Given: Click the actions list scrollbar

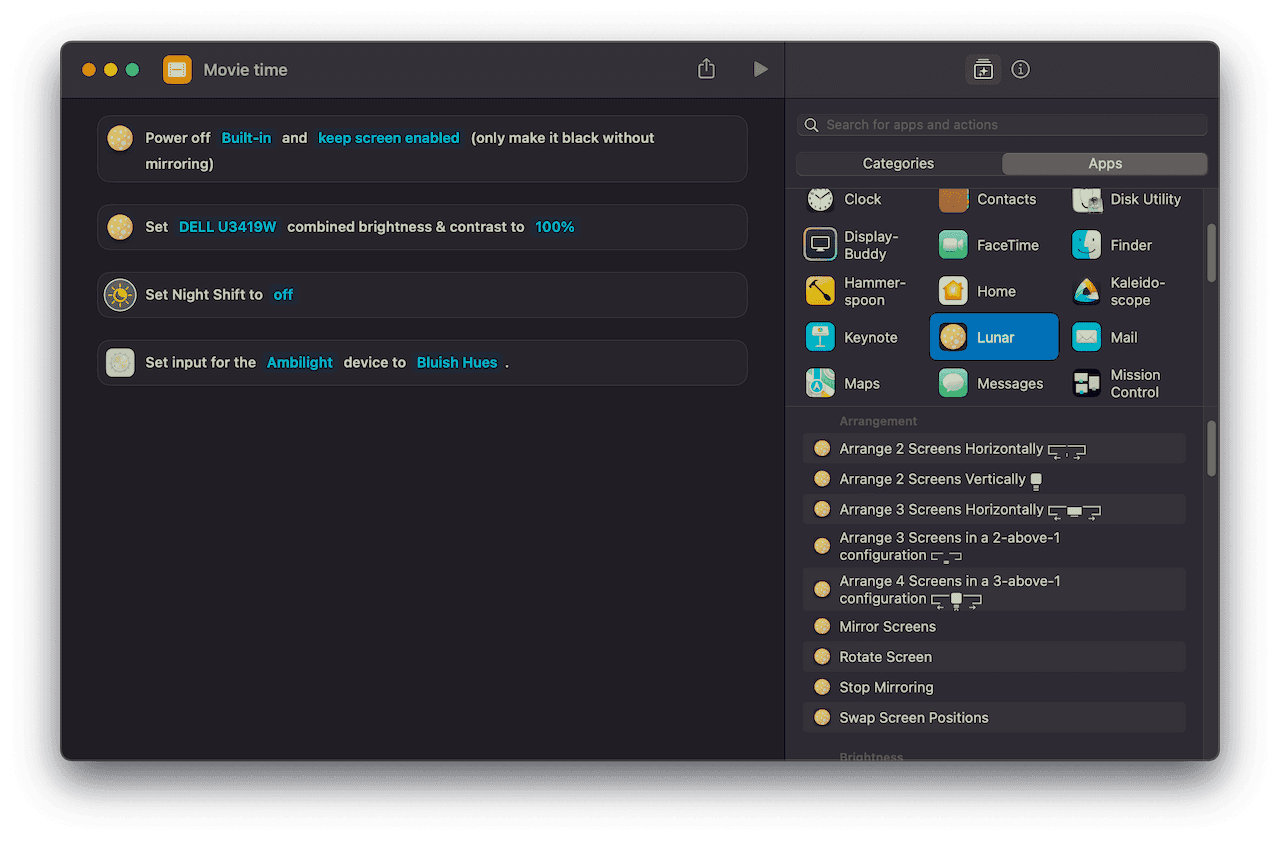Looking at the screenshot, I should [x=1212, y=448].
